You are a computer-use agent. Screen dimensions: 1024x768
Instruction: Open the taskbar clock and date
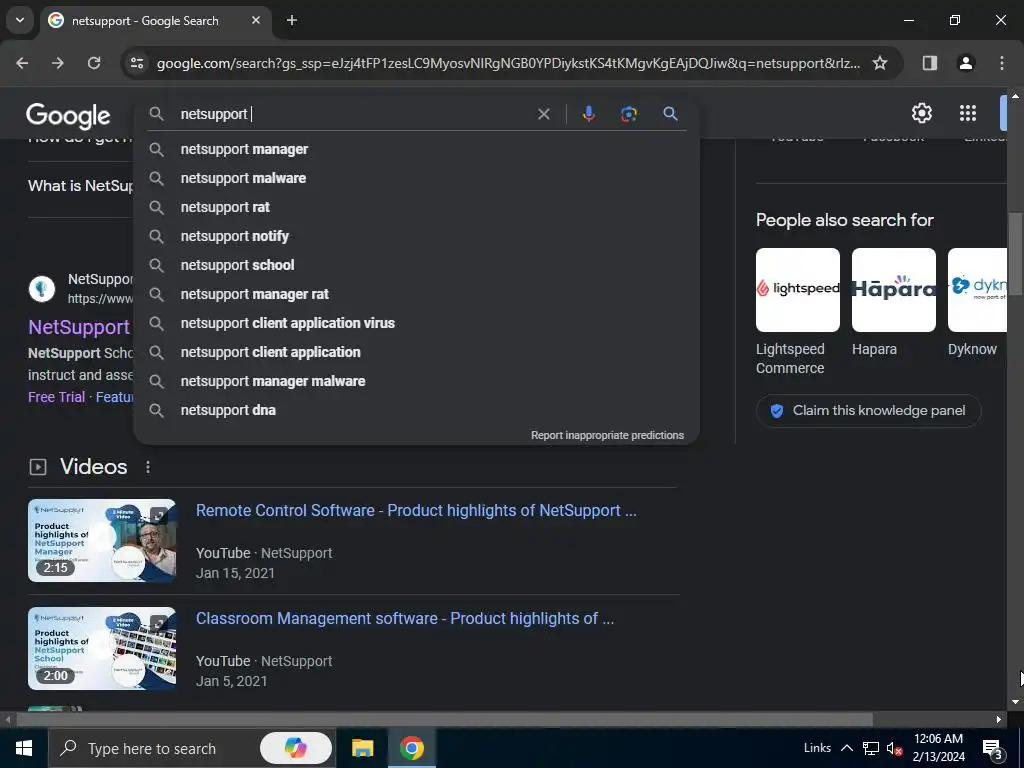point(938,748)
